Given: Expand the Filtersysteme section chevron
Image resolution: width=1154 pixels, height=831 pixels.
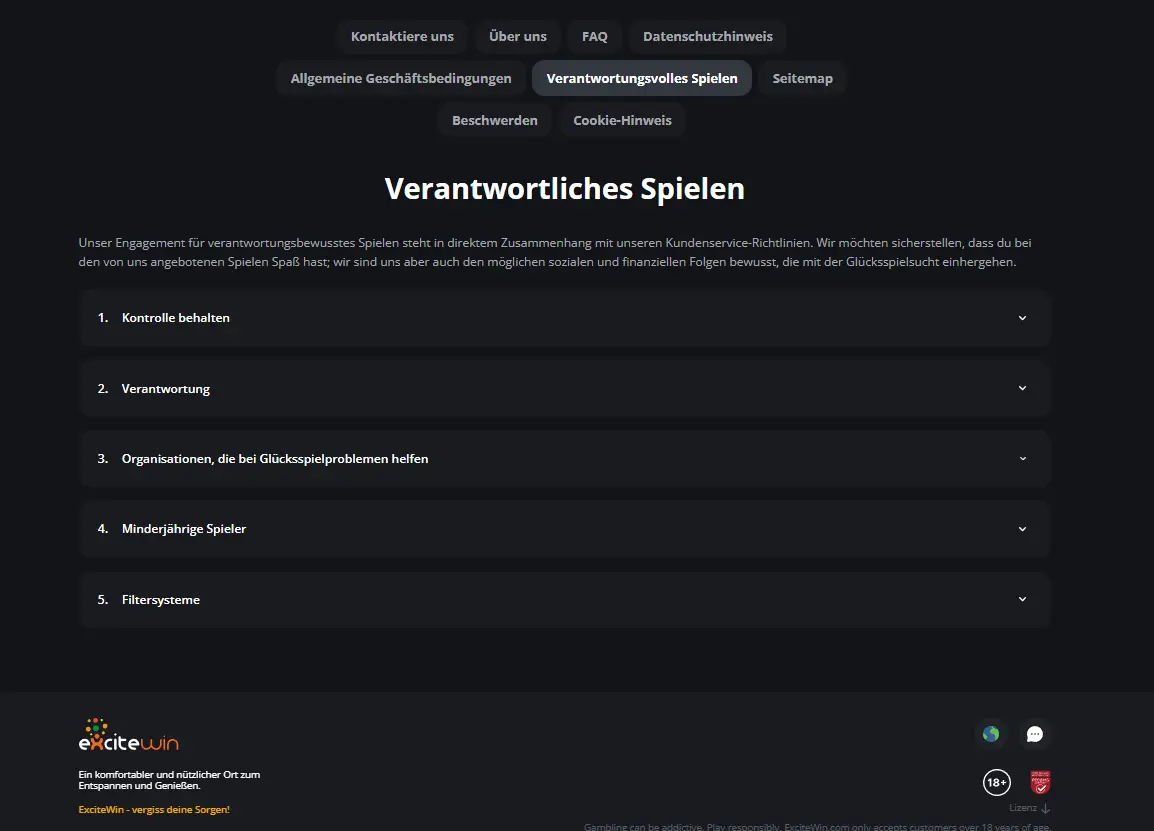Looking at the screenshot, I should 1022,599.
